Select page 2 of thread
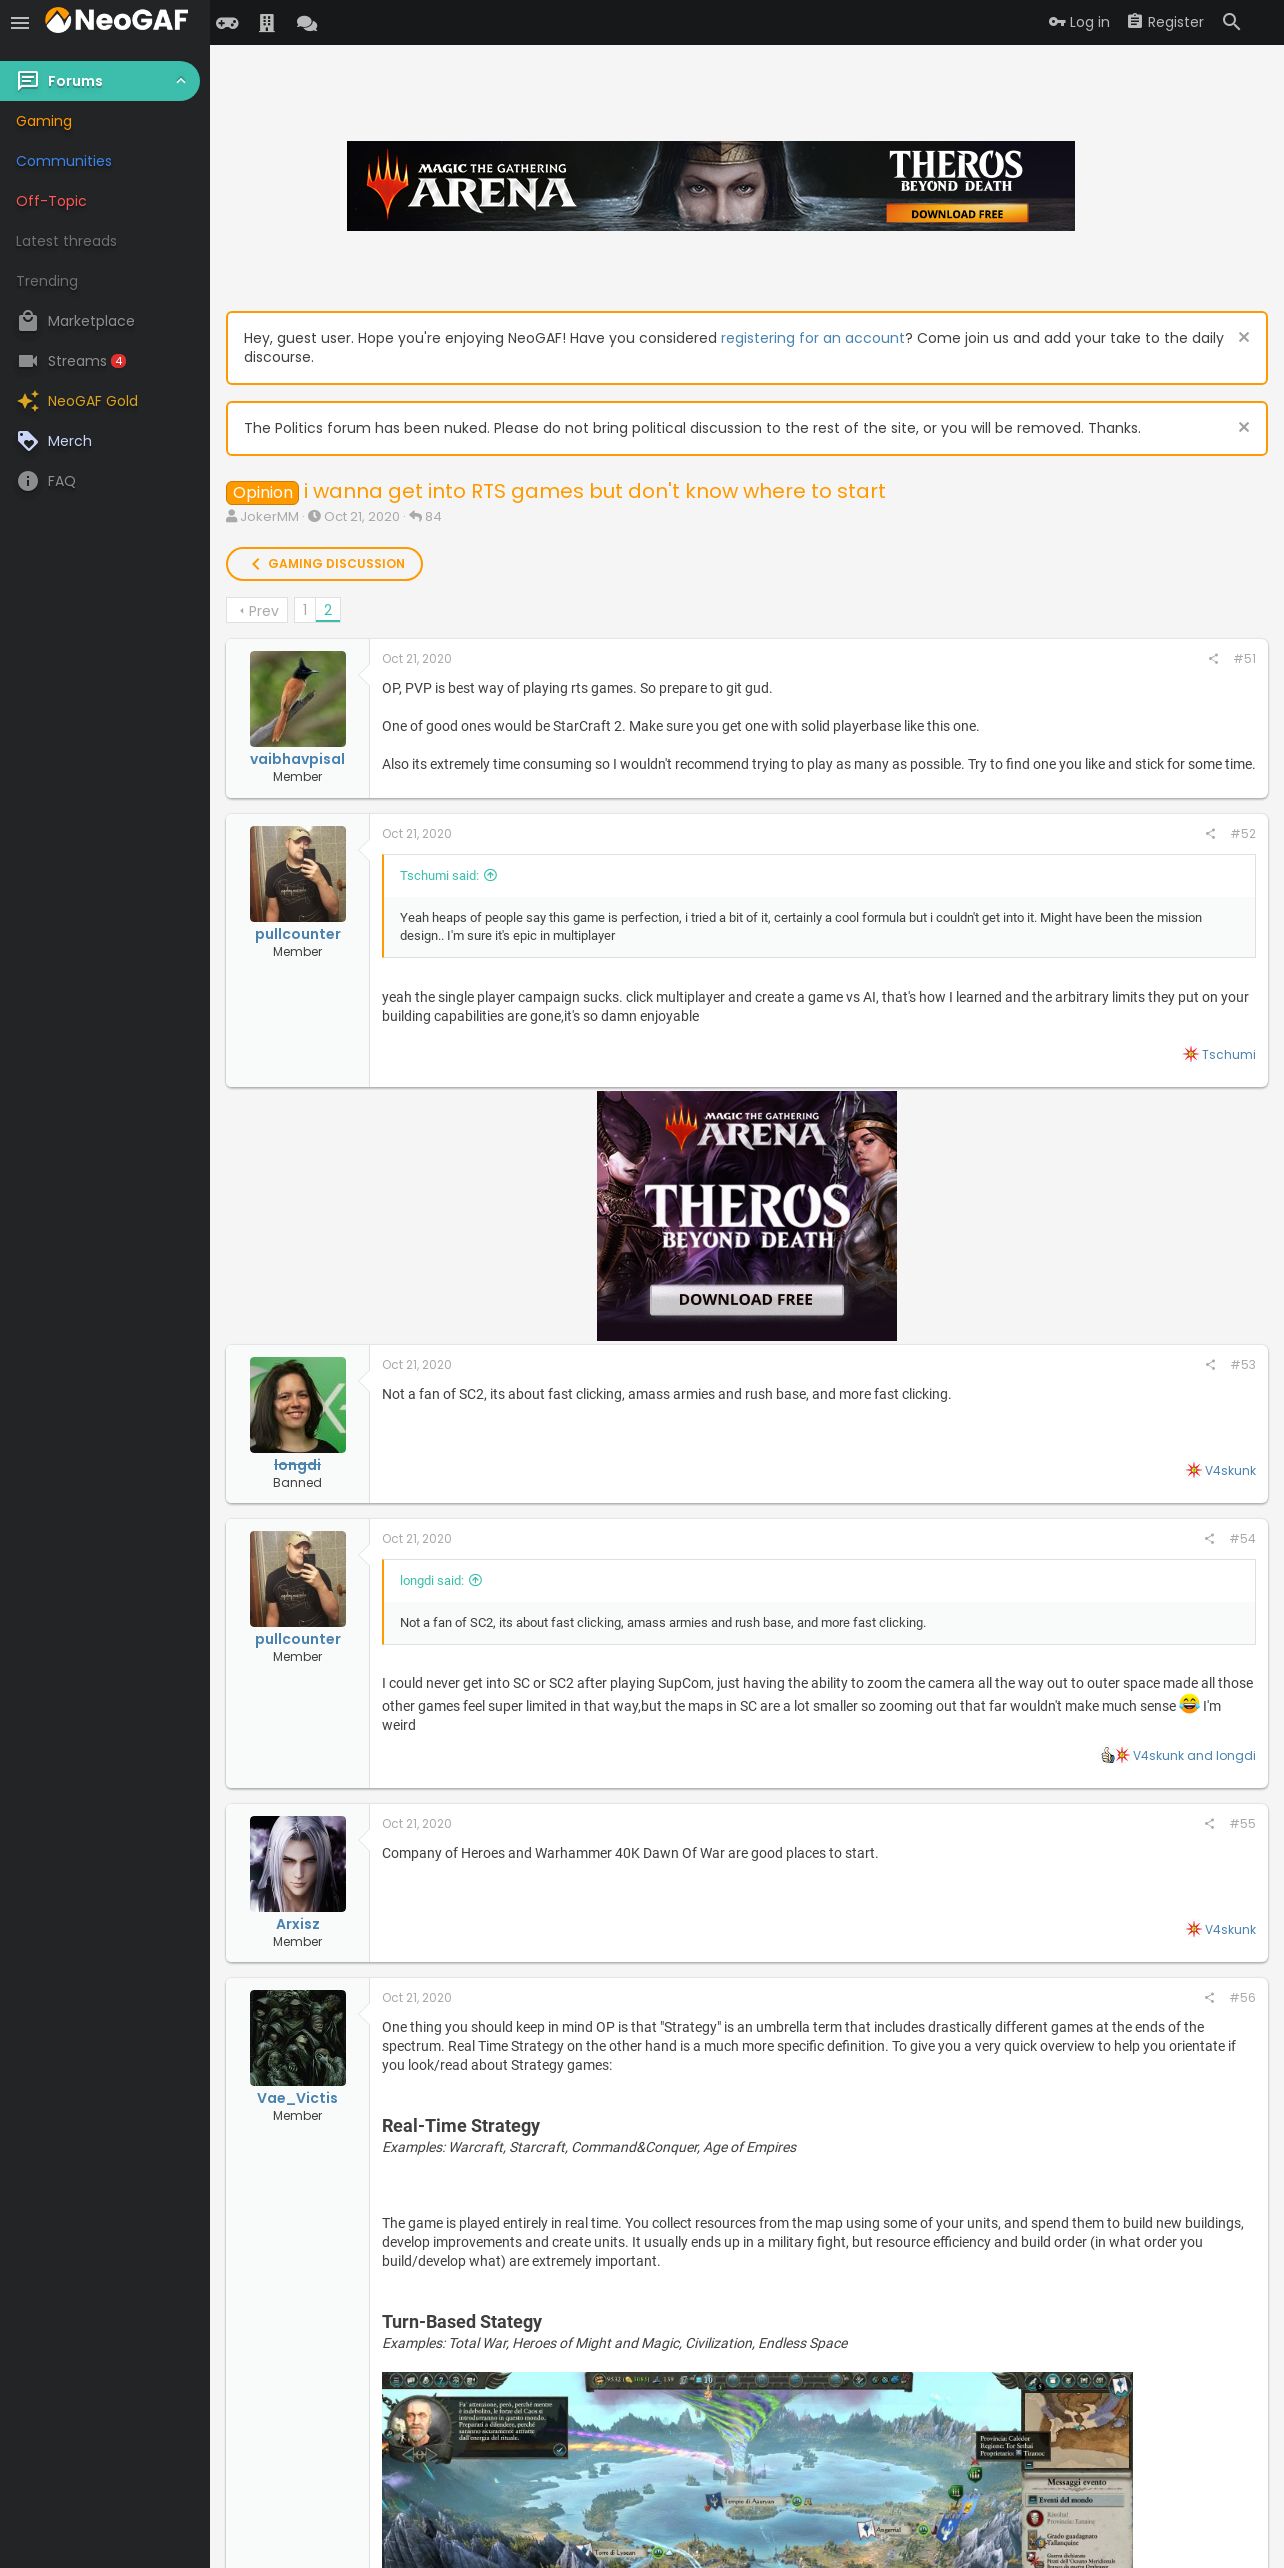This screenshot has width=1284, height=2568. [328, 610]
